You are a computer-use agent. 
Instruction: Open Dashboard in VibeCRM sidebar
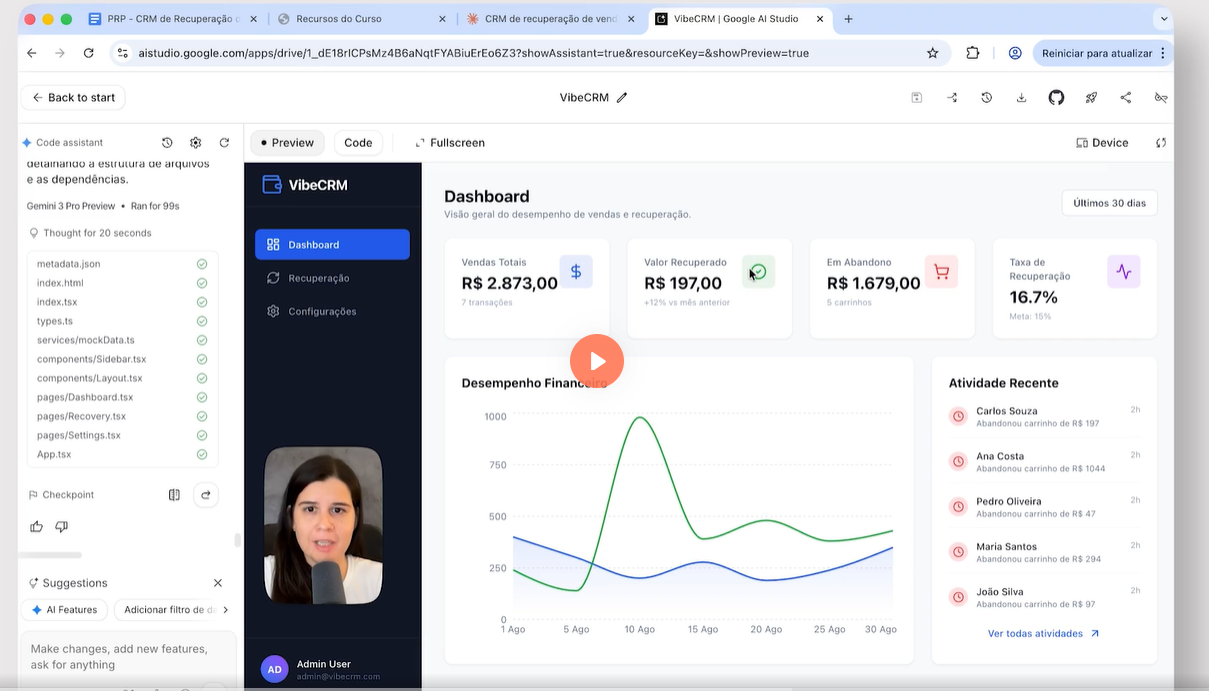click(x=332, y=245)
